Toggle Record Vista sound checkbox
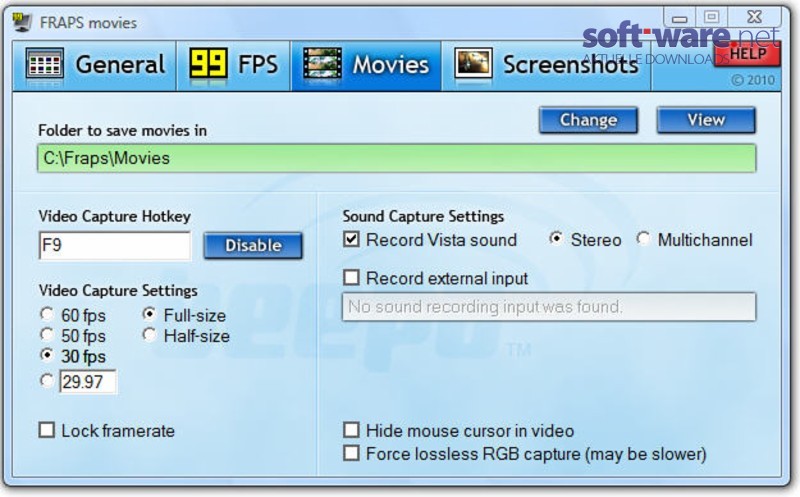The width and height of the screenshot is (800, 497). pos(351,239)
